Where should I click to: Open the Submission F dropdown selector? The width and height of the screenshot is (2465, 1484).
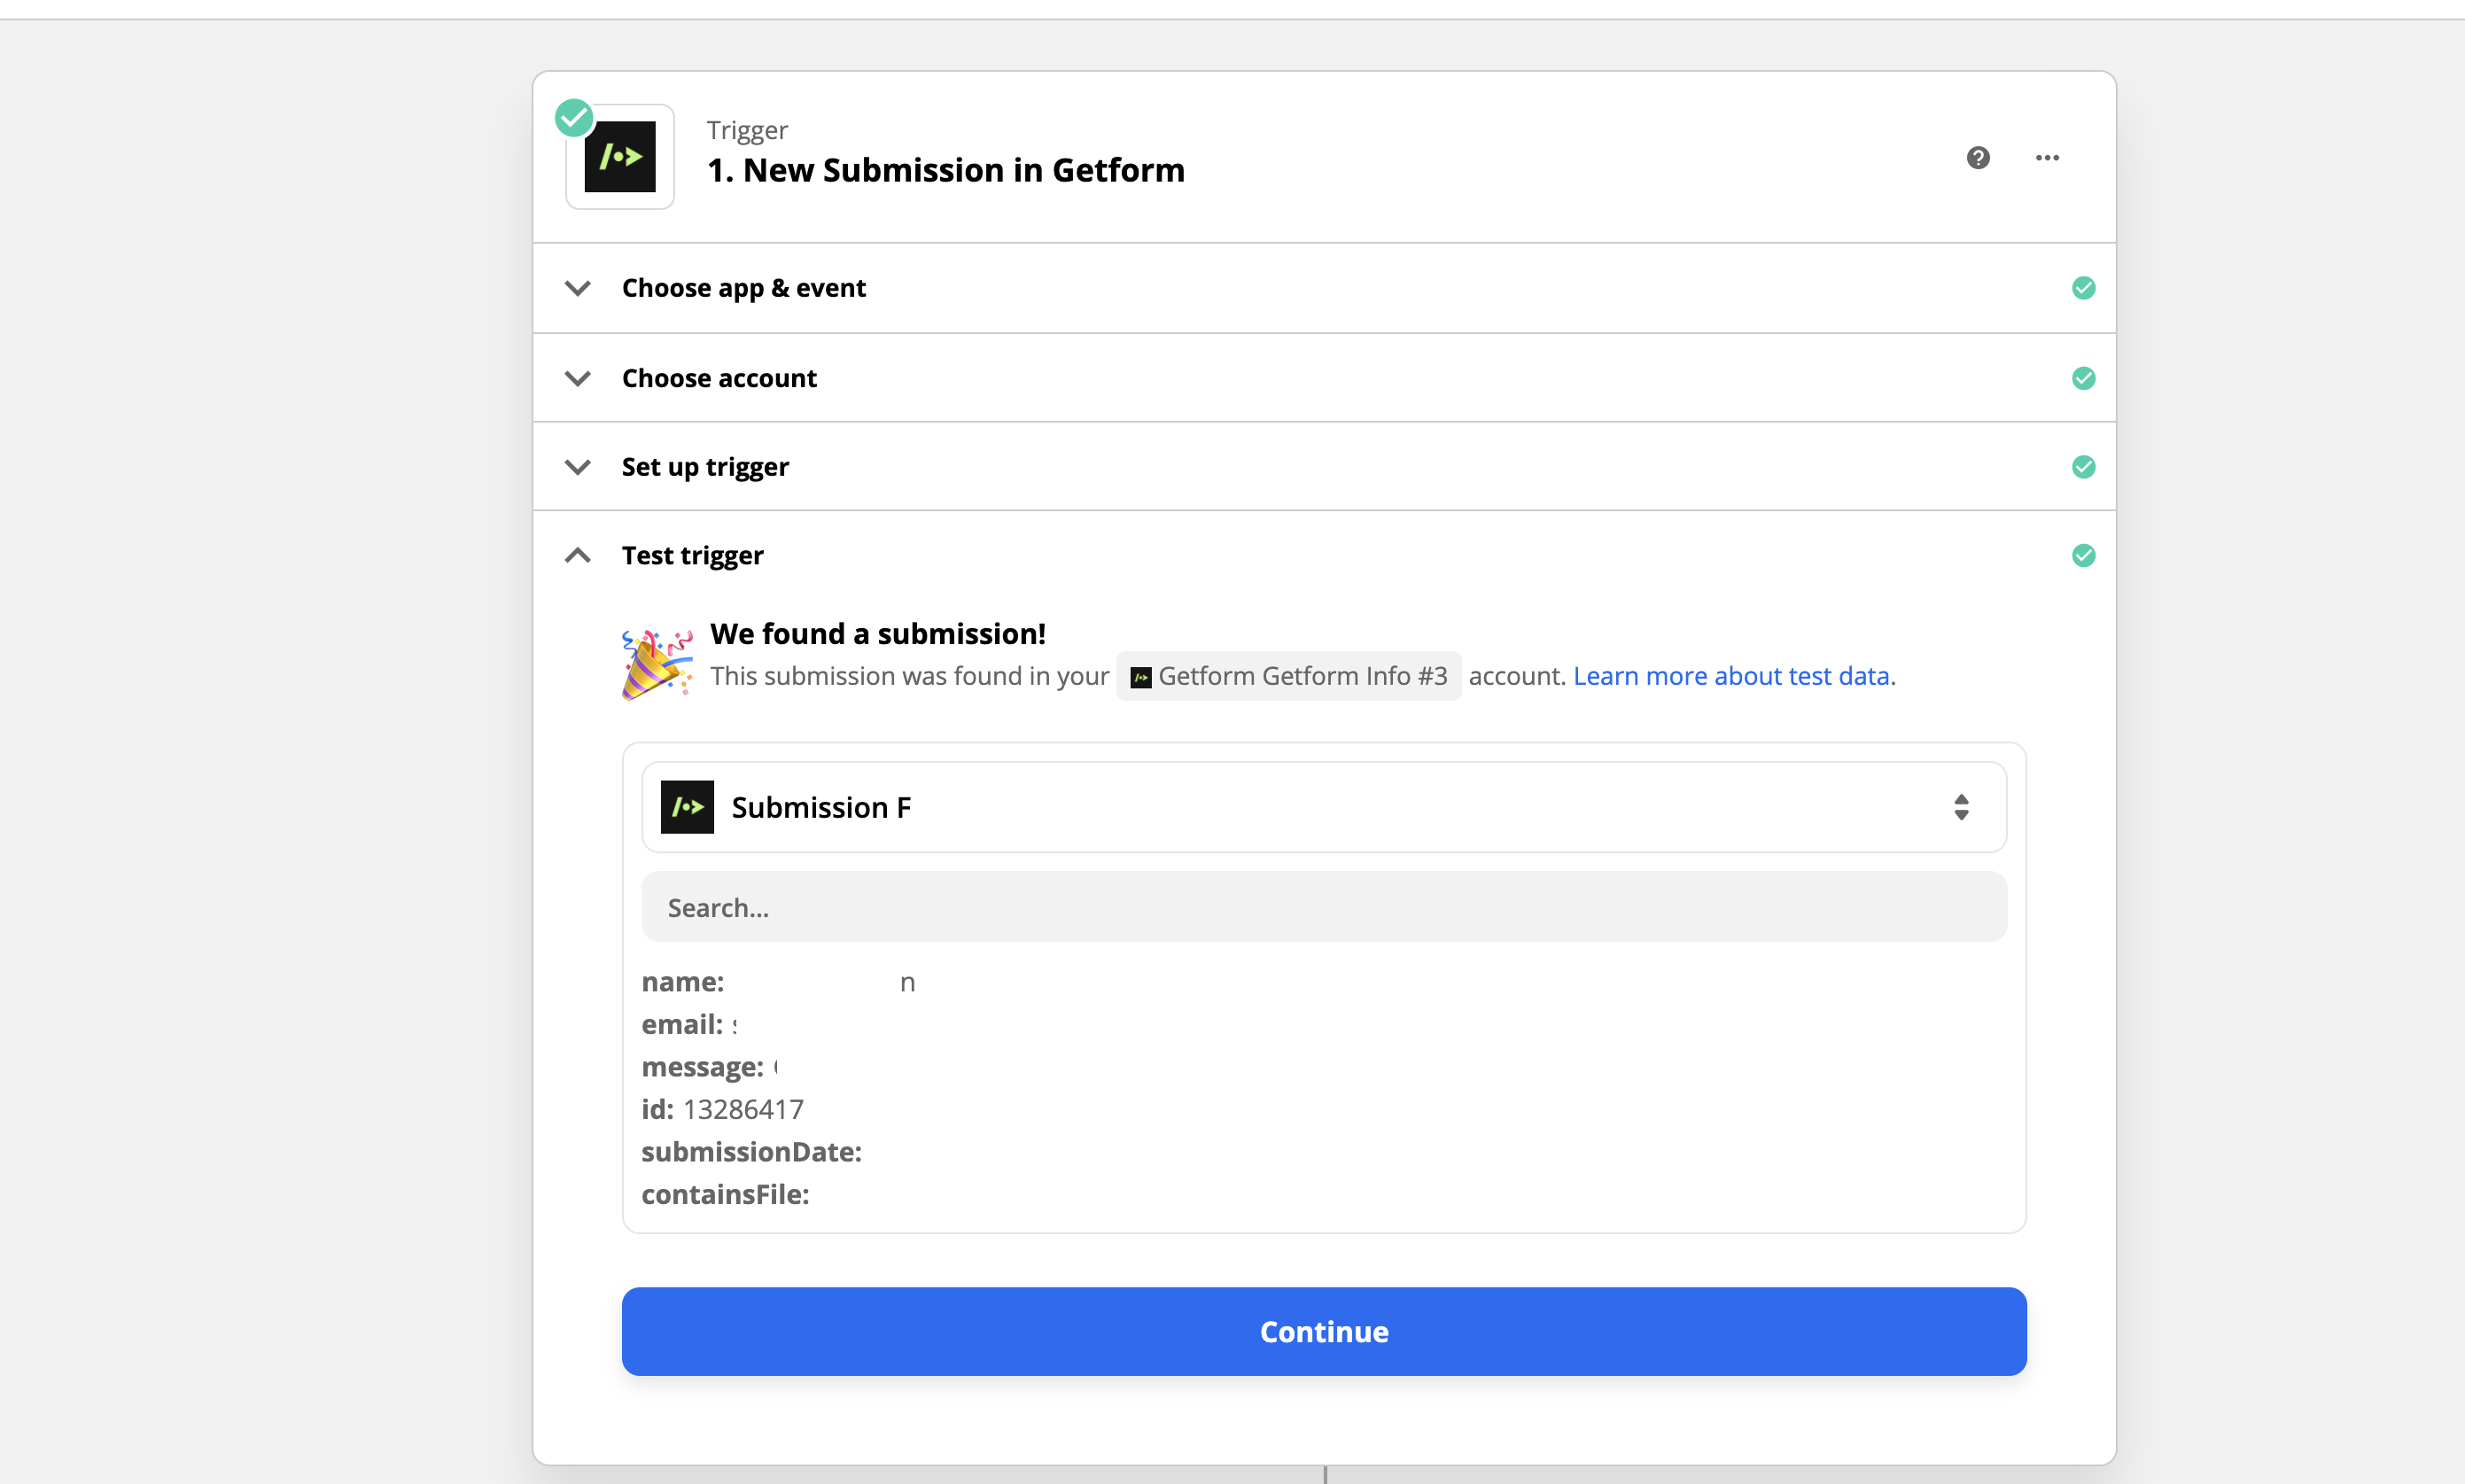1324,807
